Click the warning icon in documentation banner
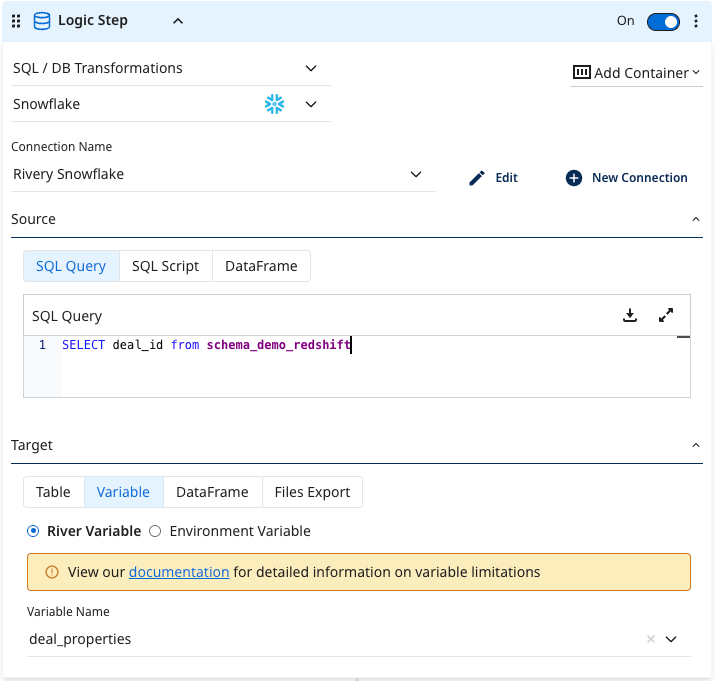This screenshot has width=716, height=681. click(x=52, y=573)
